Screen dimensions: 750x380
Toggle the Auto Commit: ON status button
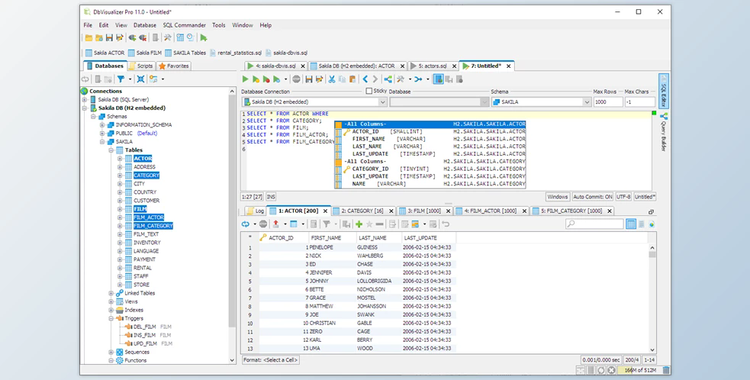[593, 197]
